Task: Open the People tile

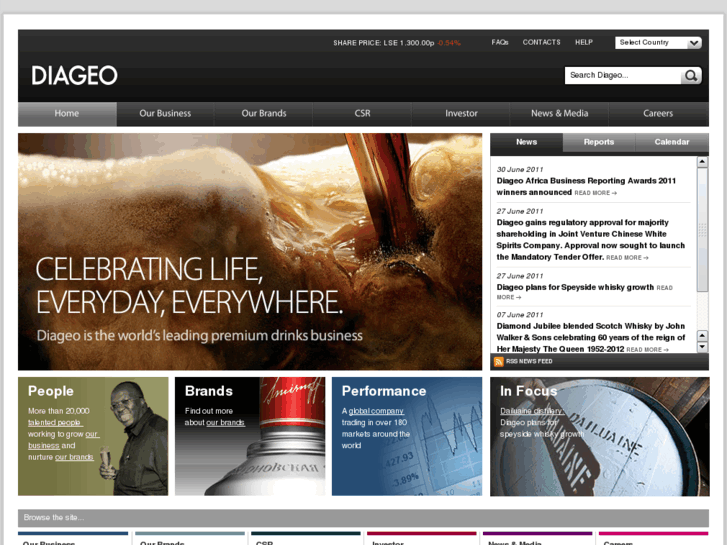Action: [93, 436]
